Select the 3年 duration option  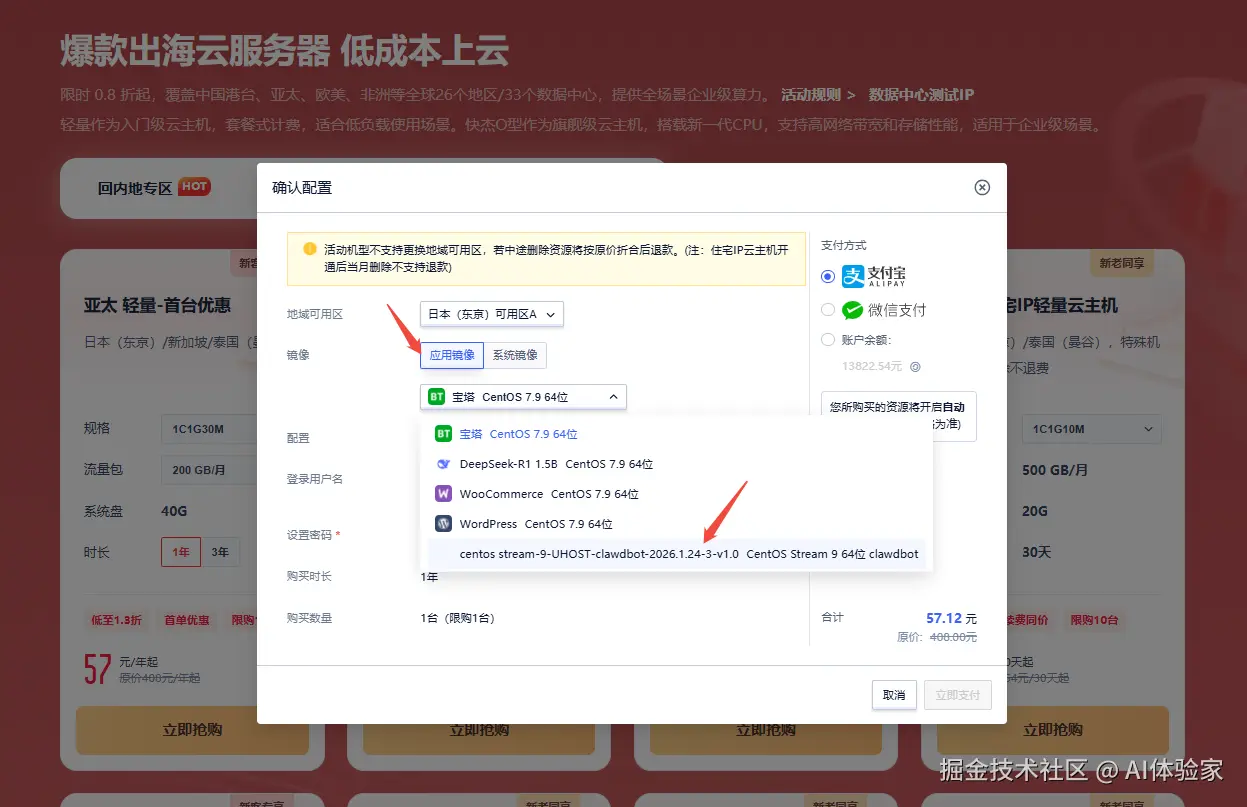point(220,552)
